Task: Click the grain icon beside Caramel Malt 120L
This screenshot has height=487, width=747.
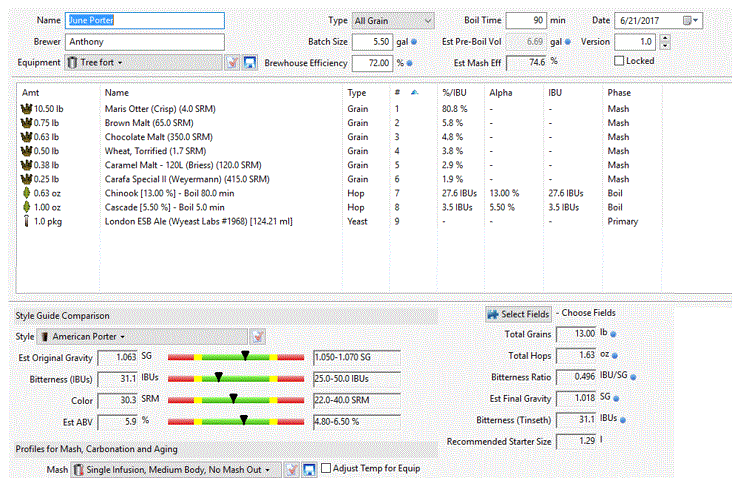Action: point(26,165)
